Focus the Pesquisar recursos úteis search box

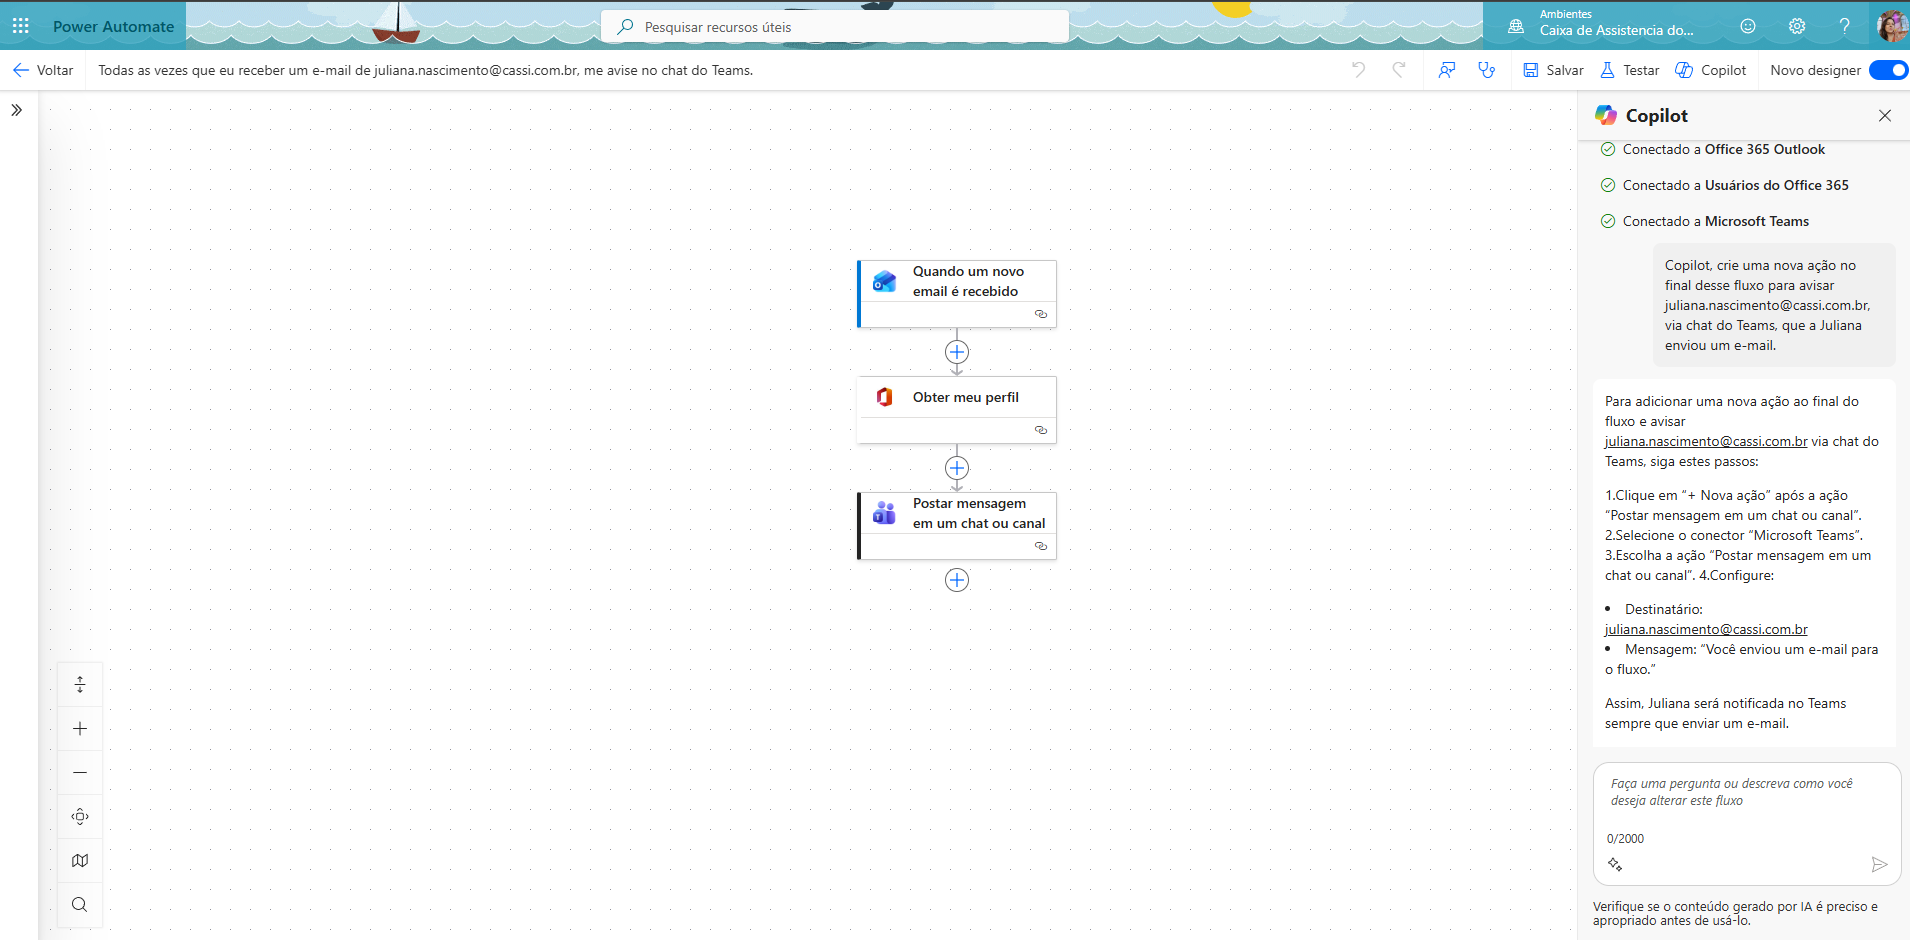tap(835, 27)
